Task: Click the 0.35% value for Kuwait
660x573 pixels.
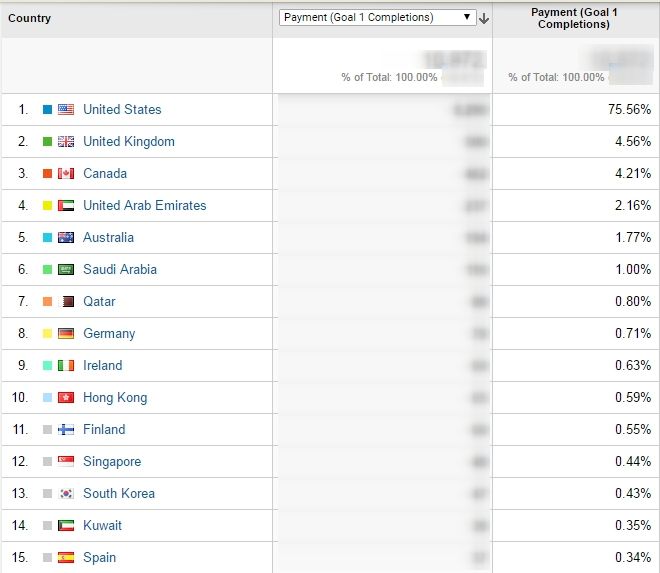Action: [633, 525]
